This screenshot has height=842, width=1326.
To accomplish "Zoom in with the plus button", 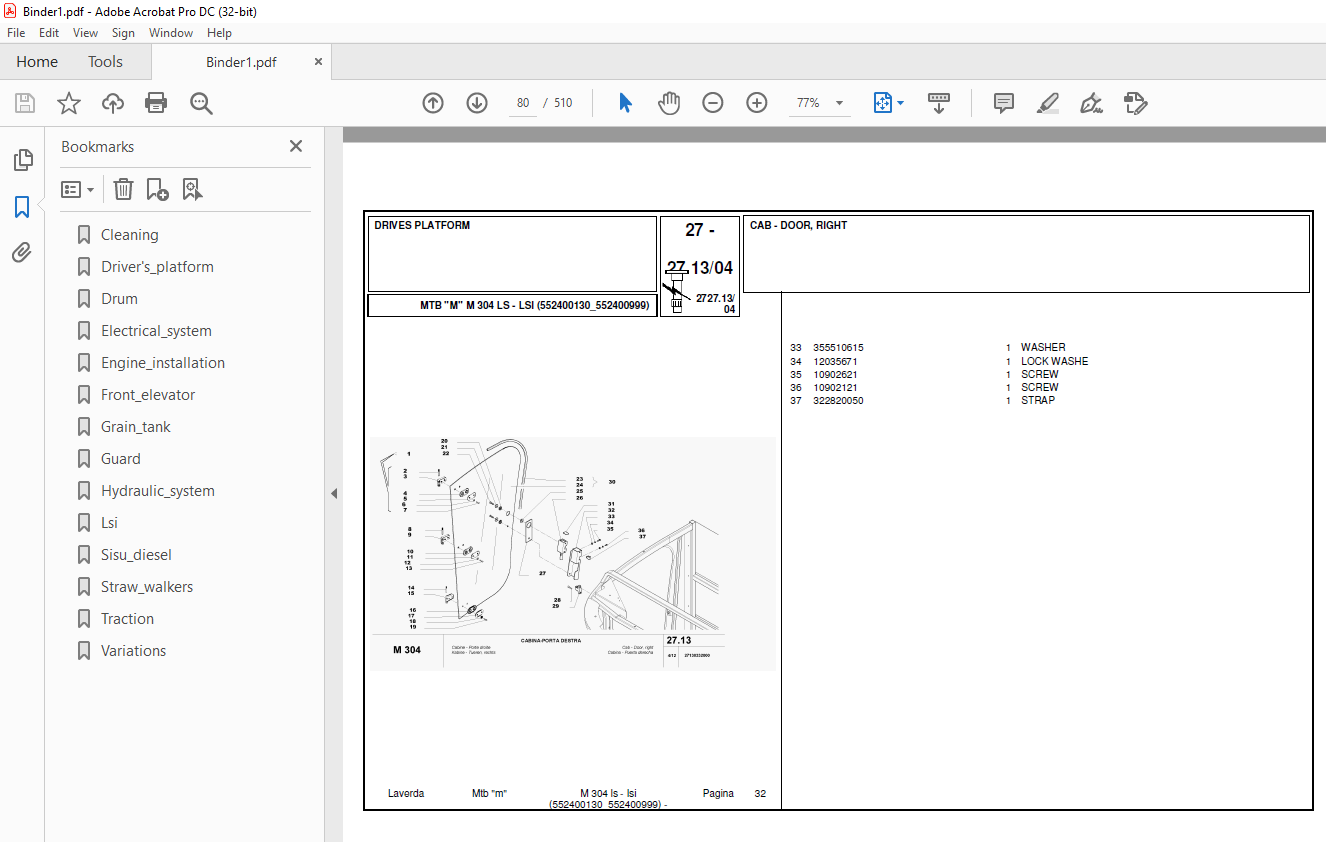I will tap(757, 103).
